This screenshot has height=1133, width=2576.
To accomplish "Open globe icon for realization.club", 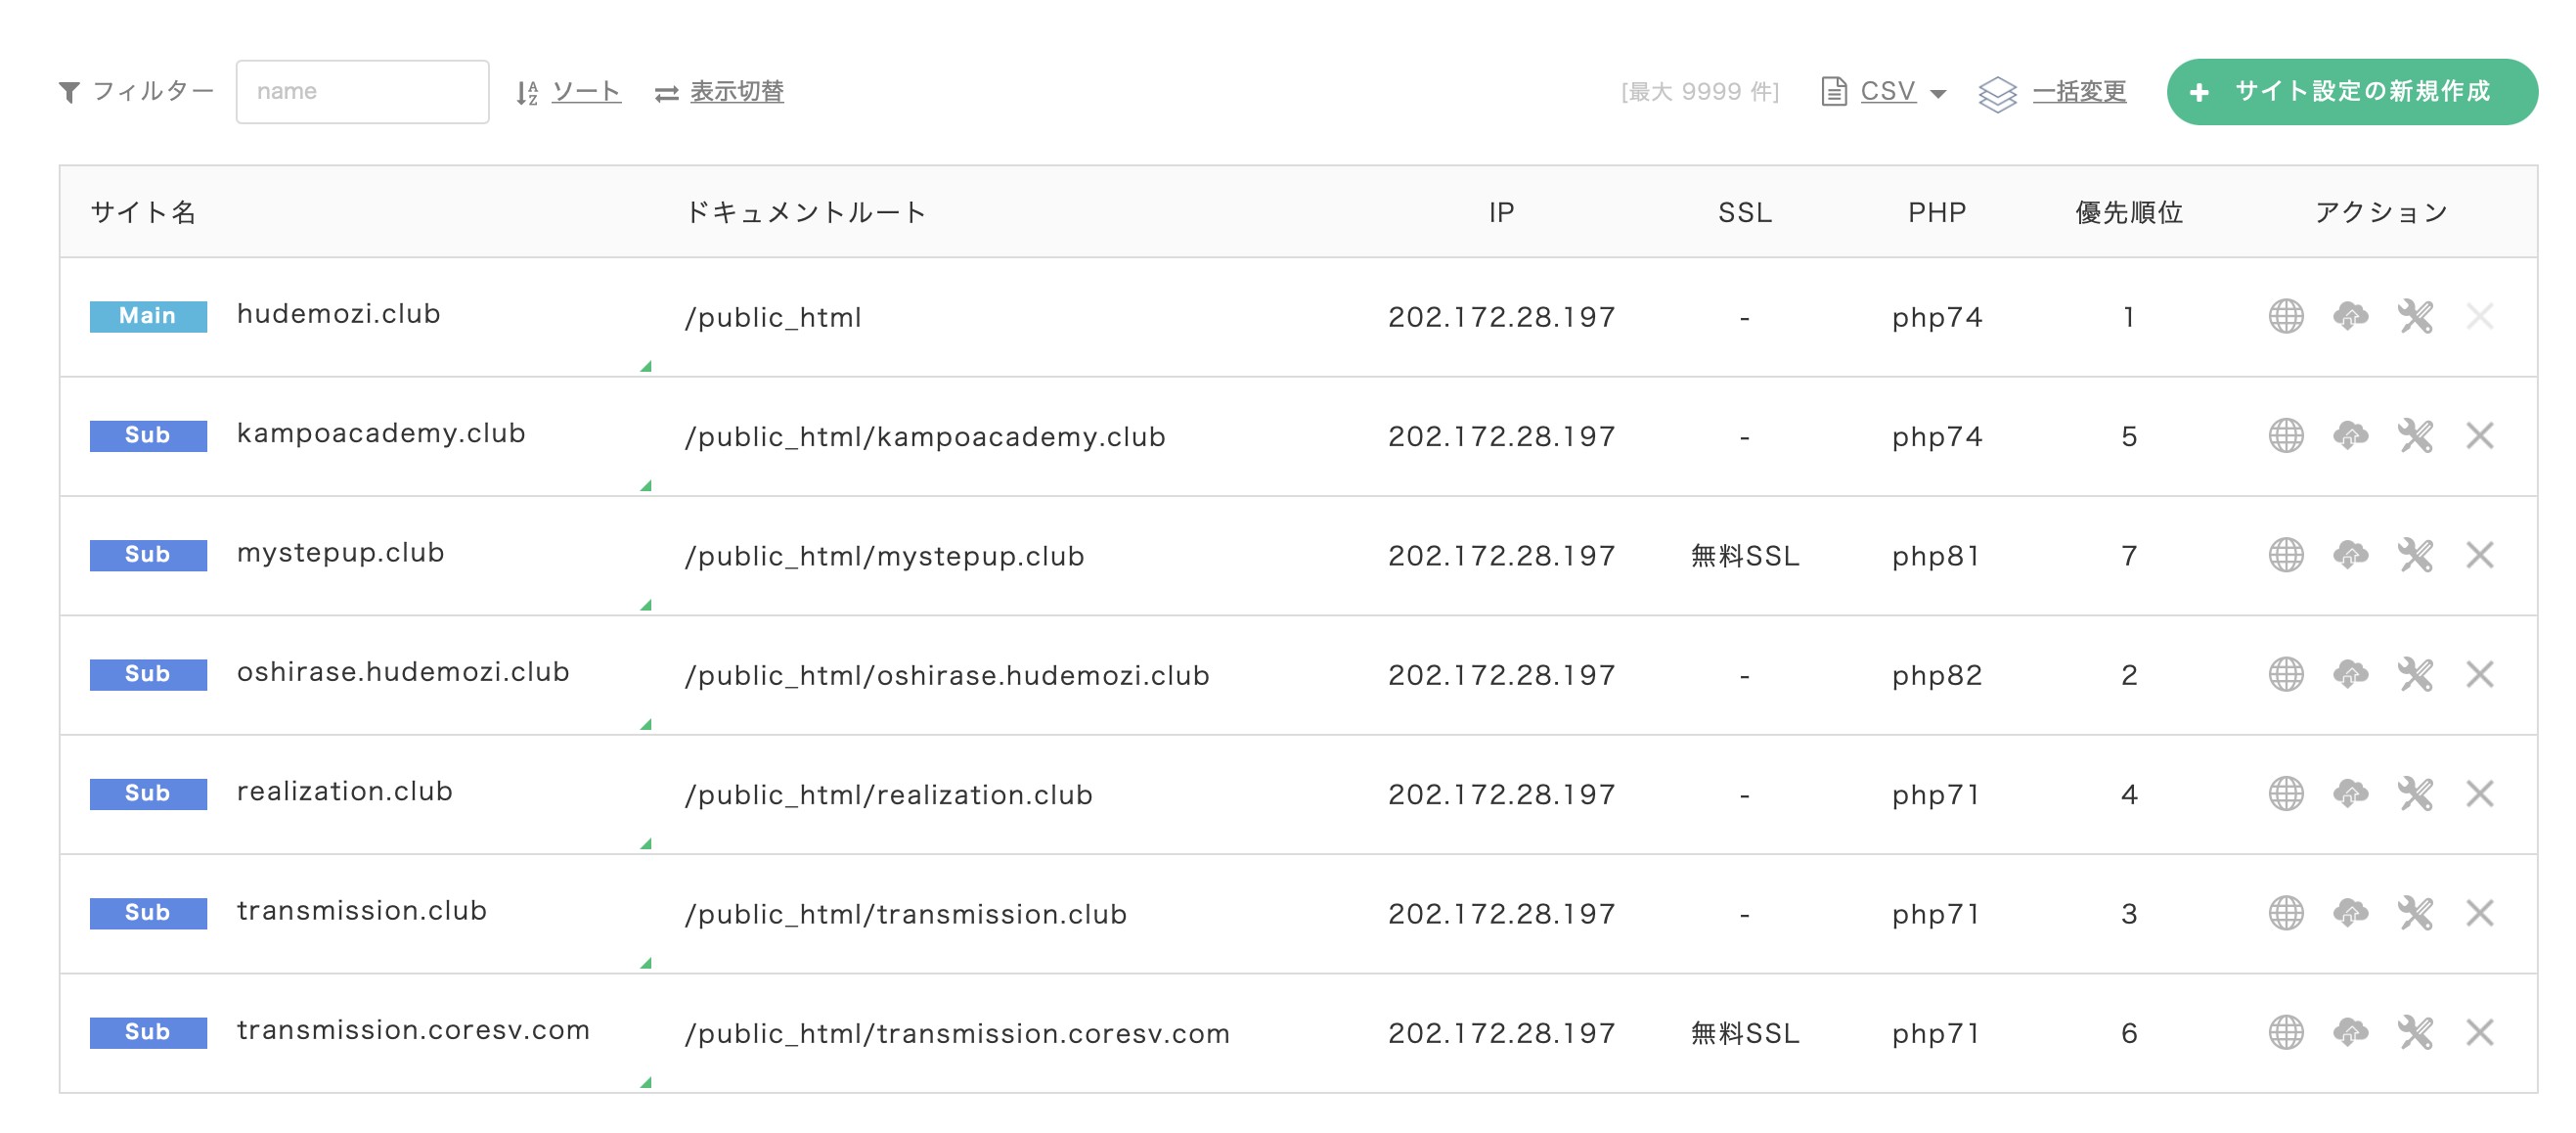I will click(x=2286, y=794).
